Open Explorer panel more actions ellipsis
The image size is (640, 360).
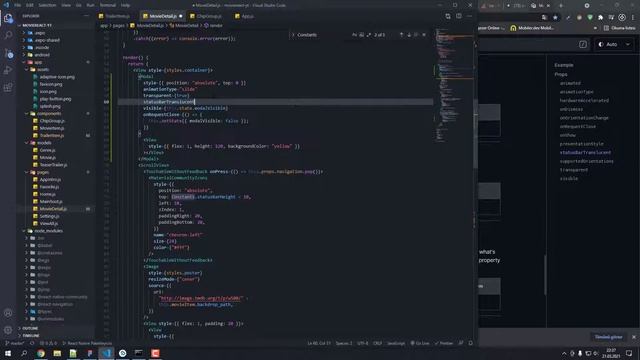point(86,16)
